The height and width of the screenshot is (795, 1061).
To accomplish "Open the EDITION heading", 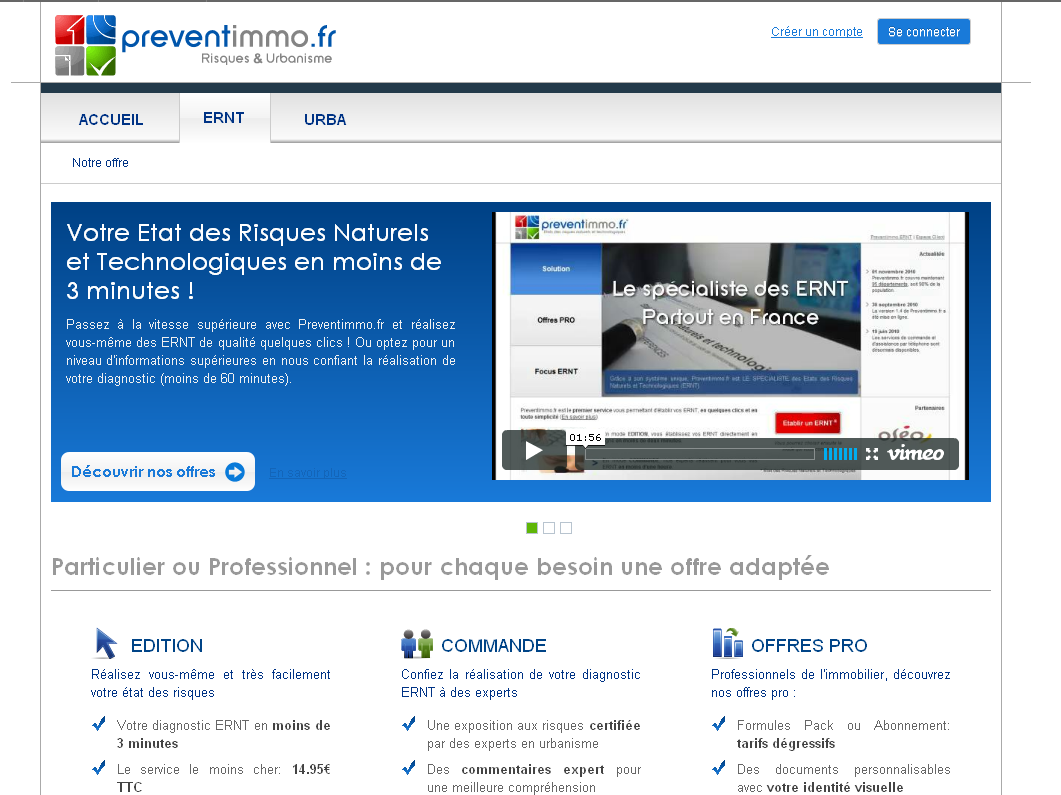I will pyautogui.click(x=166, y=645).
